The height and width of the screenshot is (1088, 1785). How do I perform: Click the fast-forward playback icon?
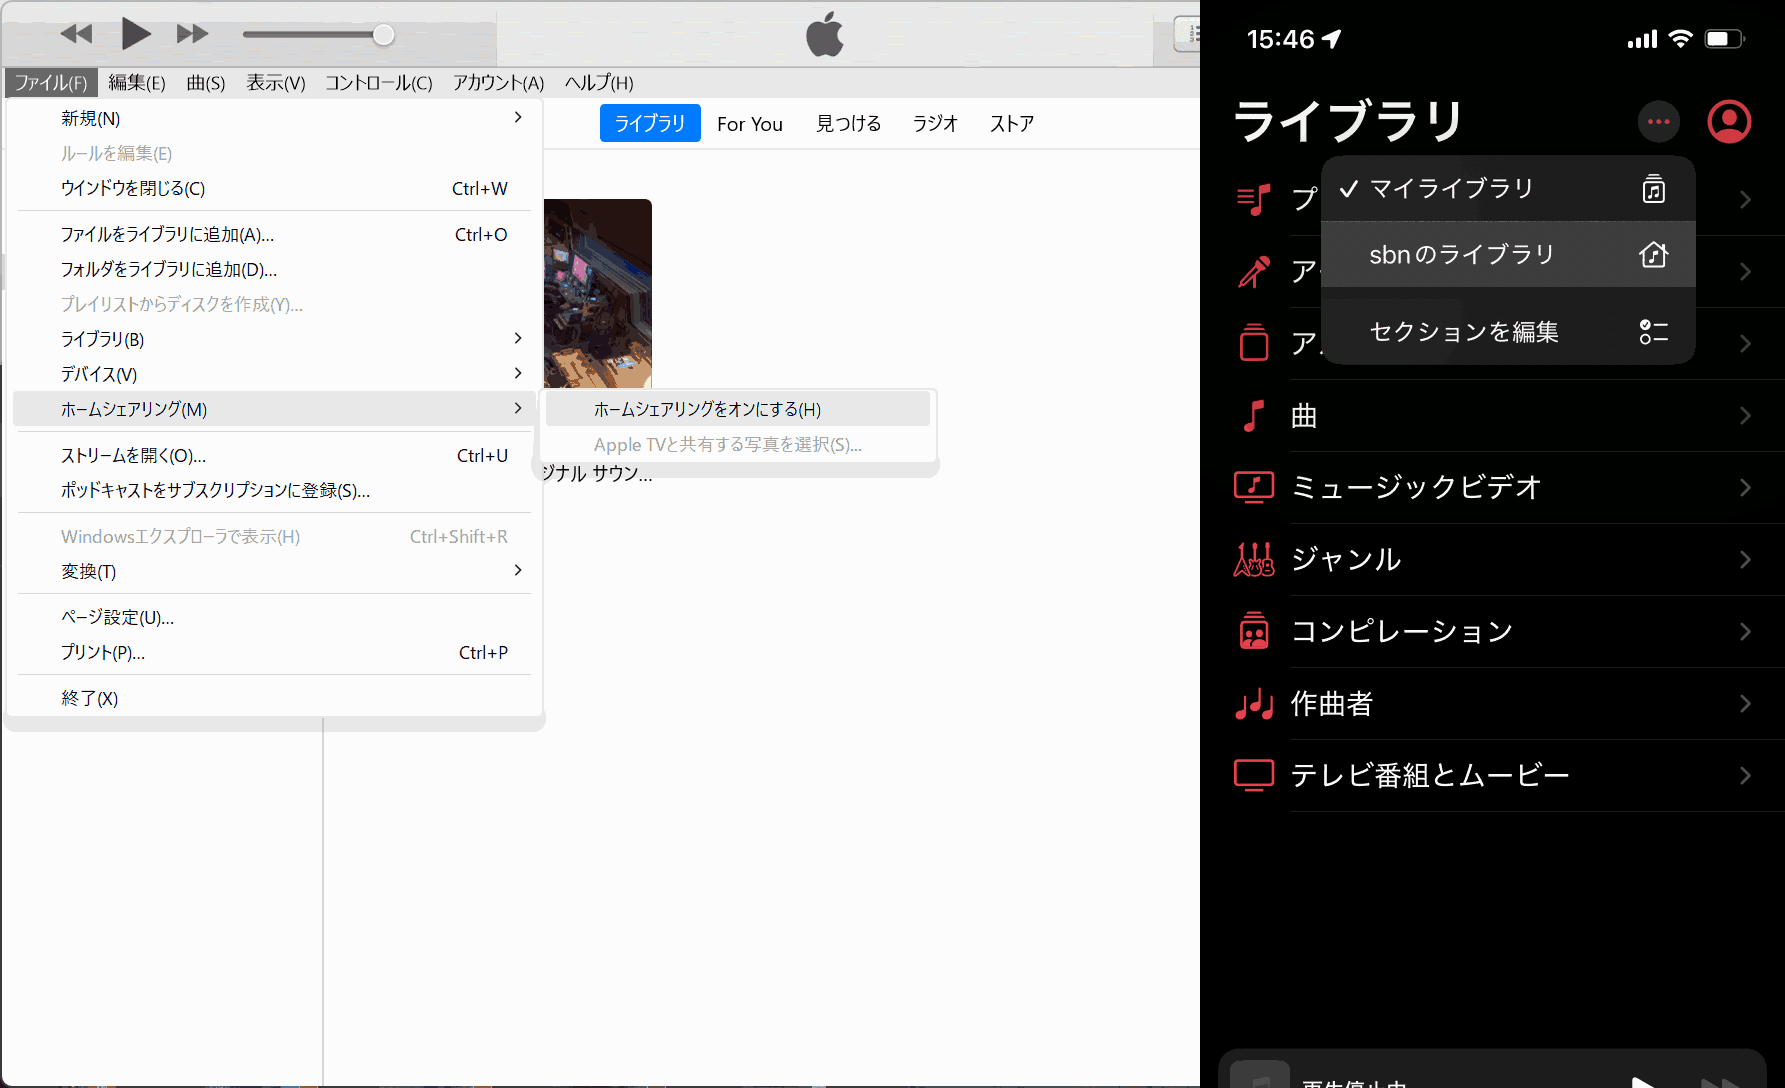point(191,33)
